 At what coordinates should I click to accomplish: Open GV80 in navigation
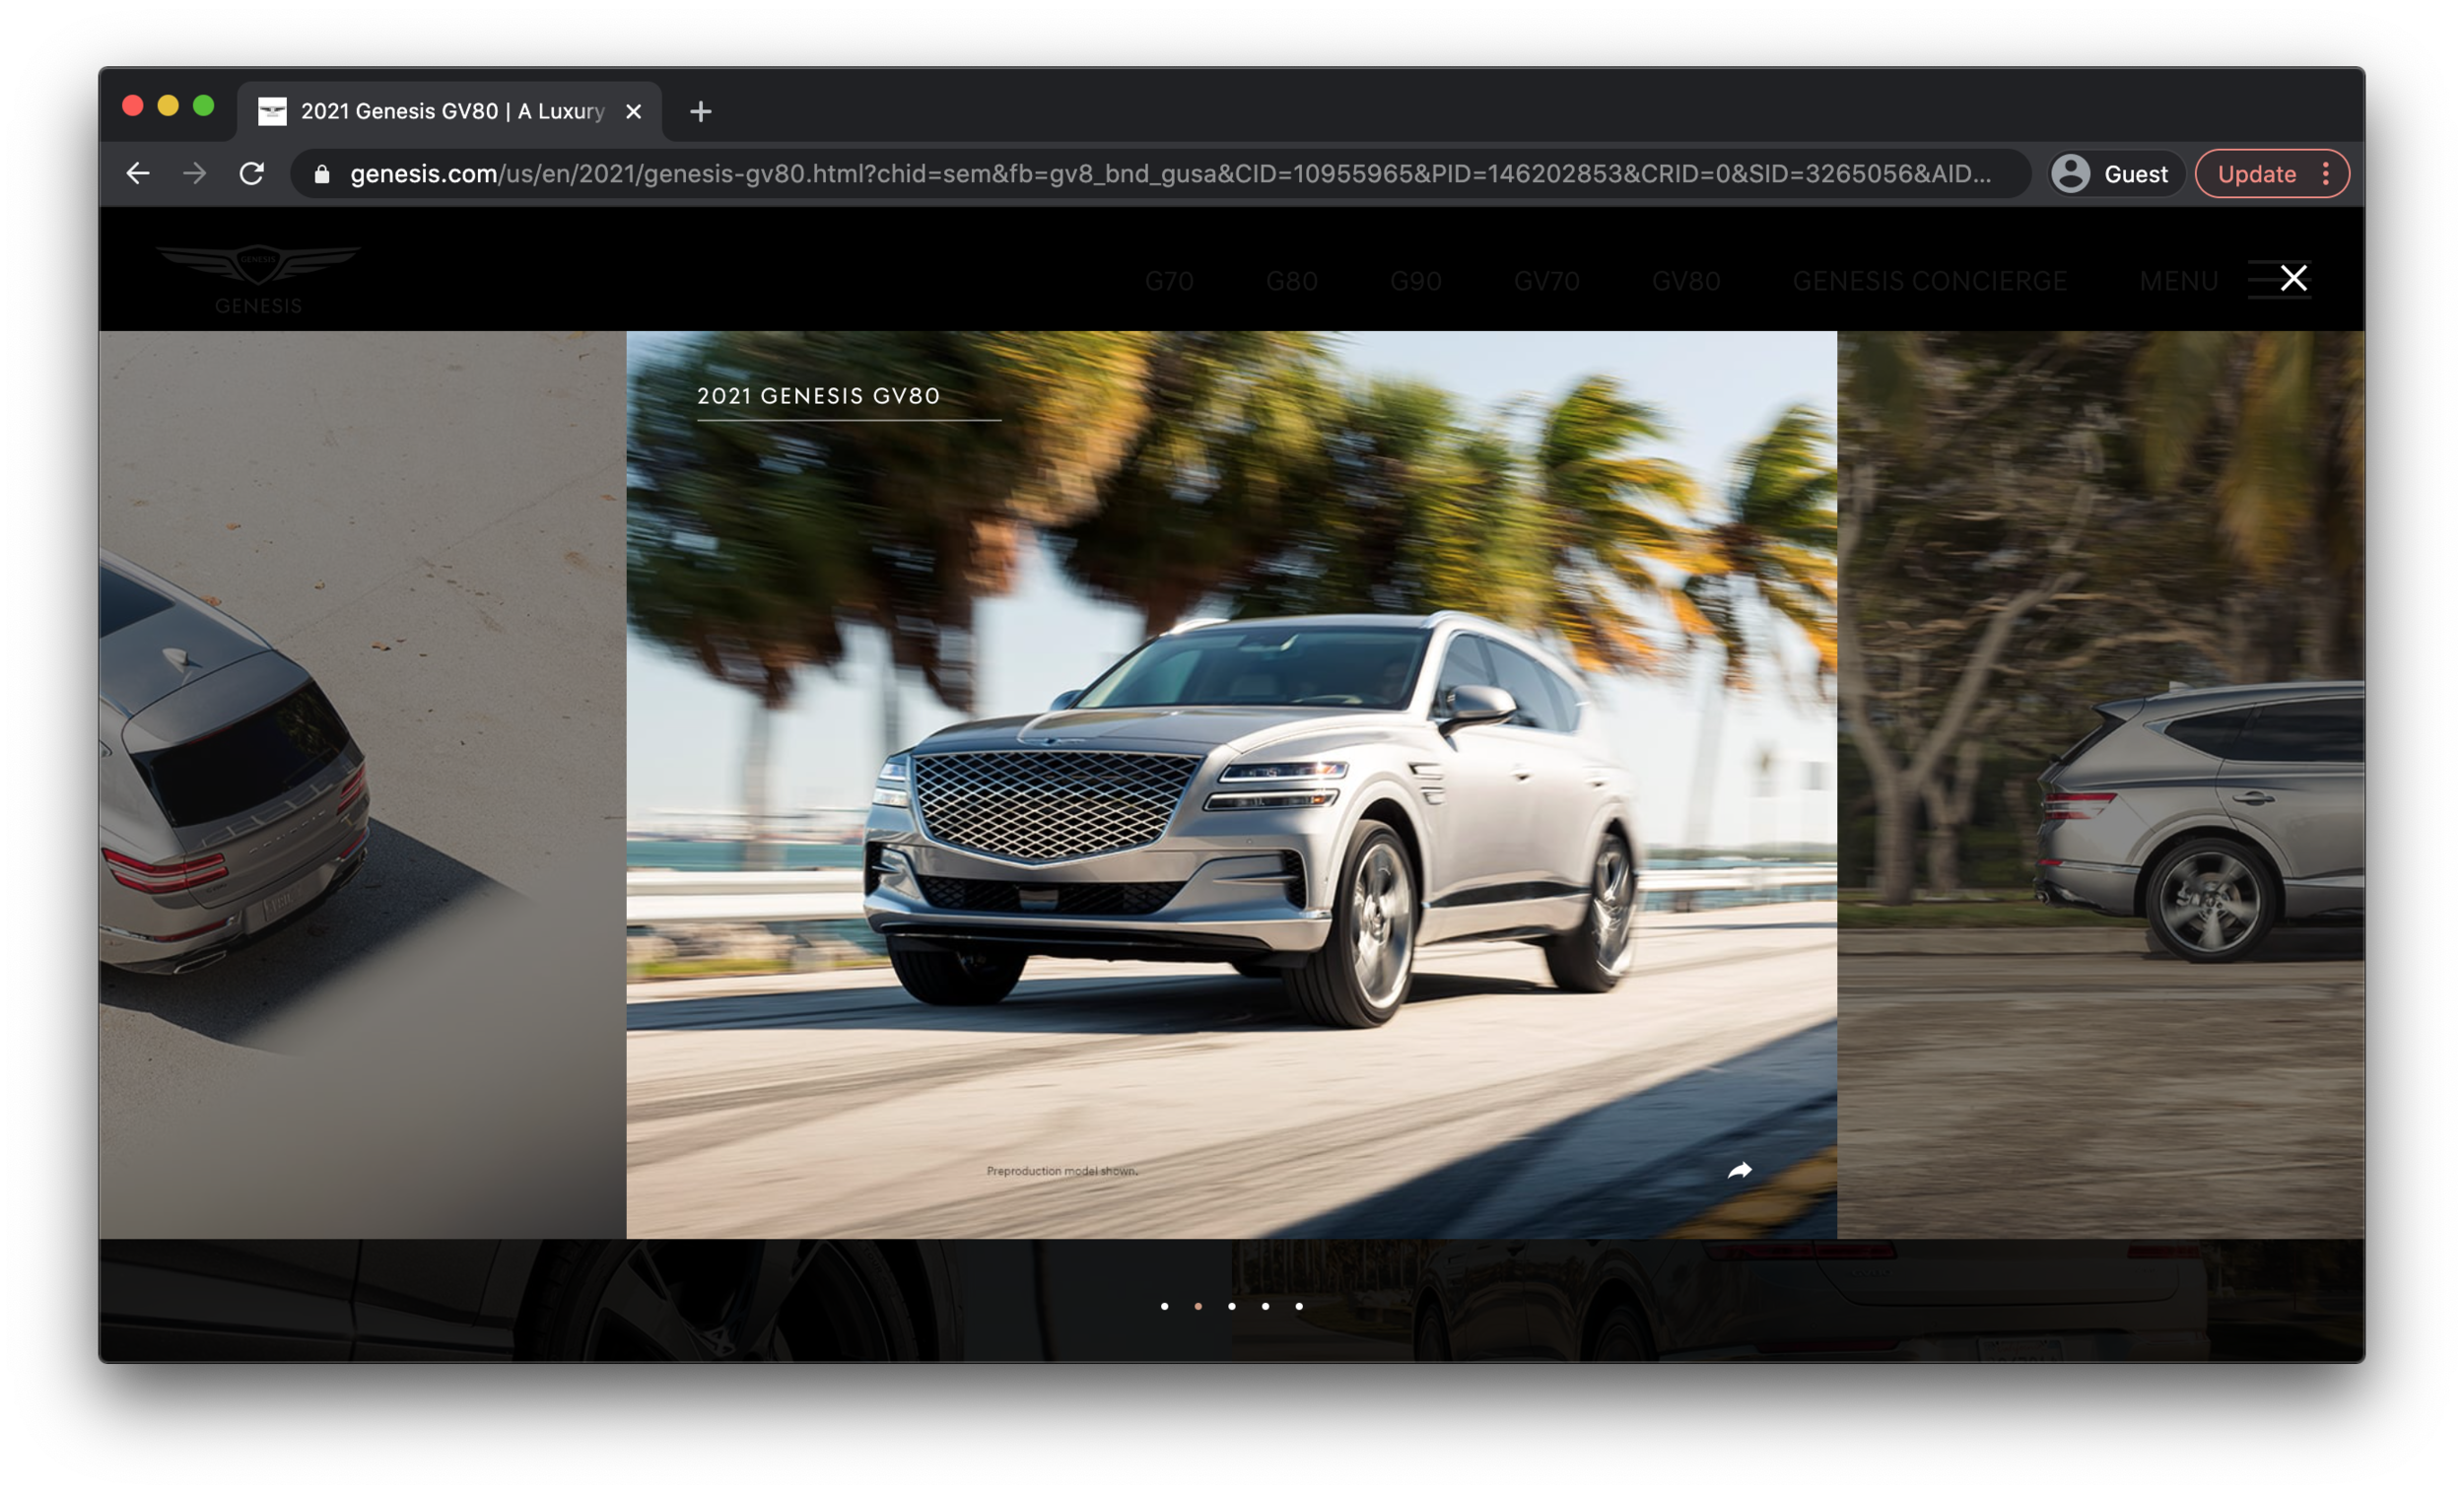click(1686, 281)
